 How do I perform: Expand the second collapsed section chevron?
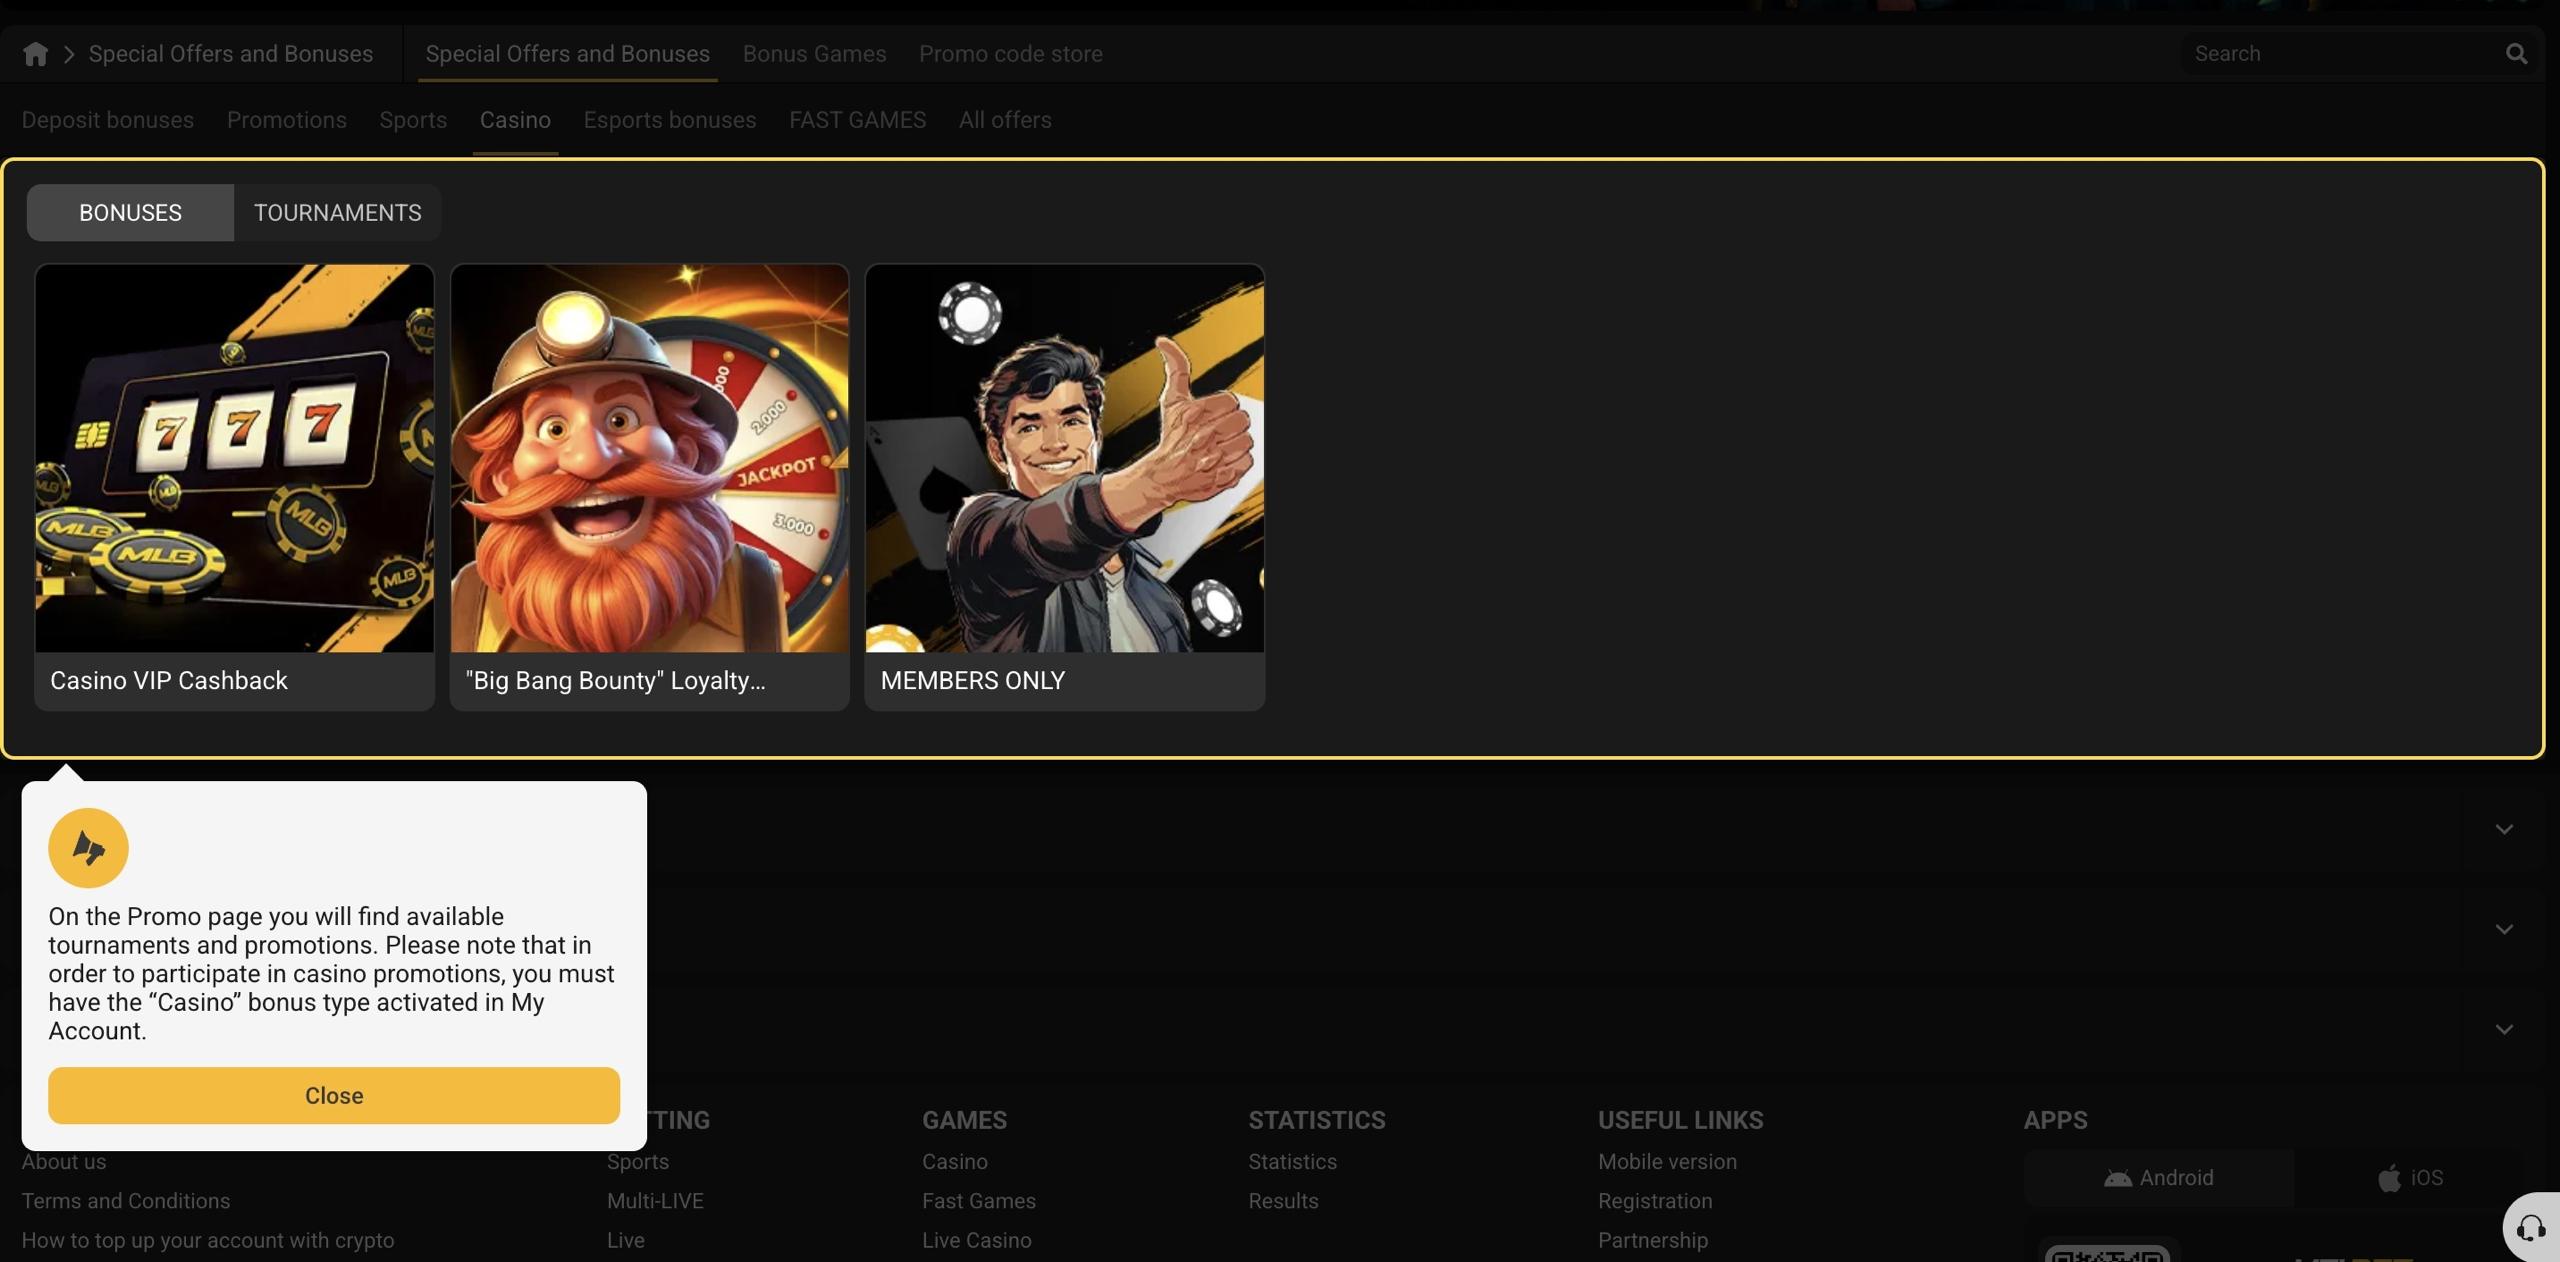[x=2504, y=929]
